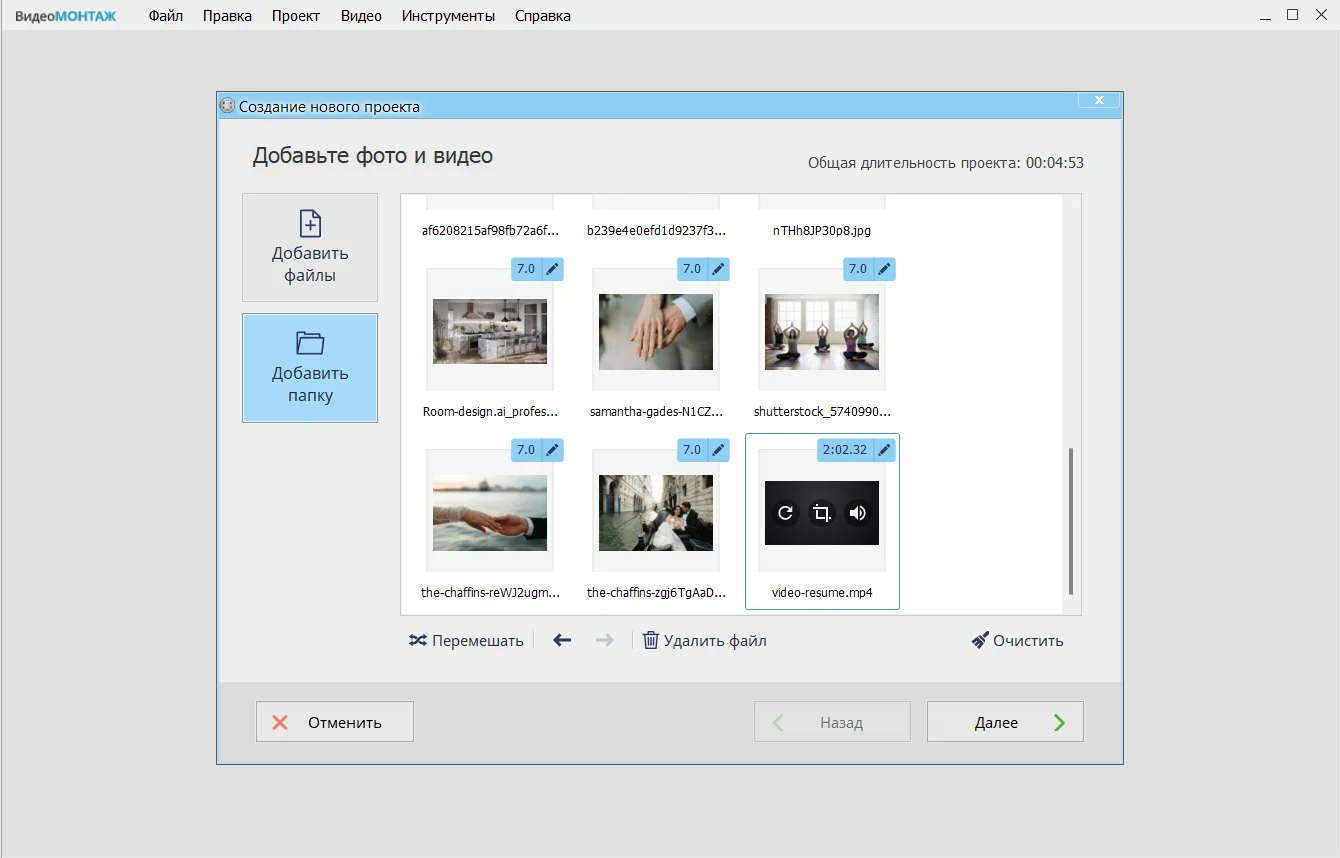The image size is (1340, 858).
Task: Edit video-resume.mp4 using pencil icon
Action: [884, 450]
